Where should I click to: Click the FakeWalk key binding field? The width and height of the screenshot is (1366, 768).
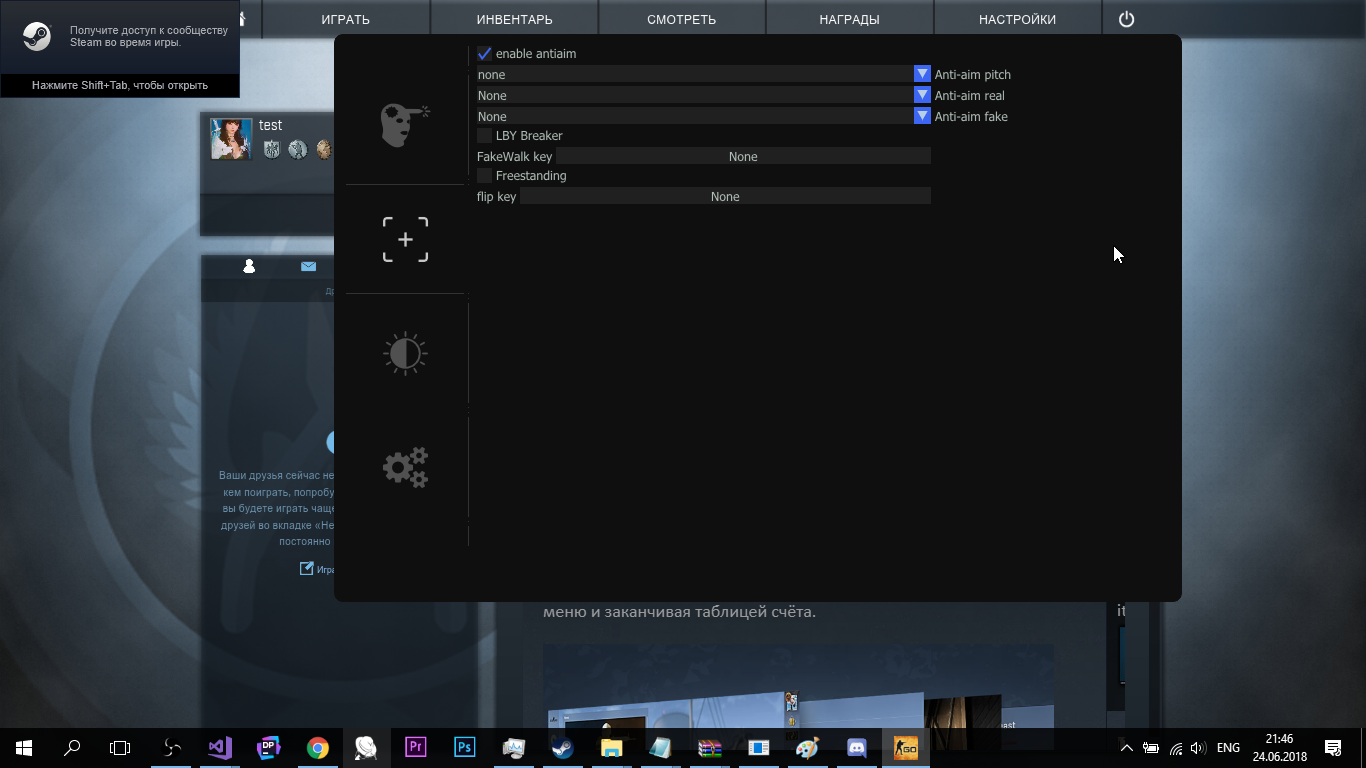[743, 156]
